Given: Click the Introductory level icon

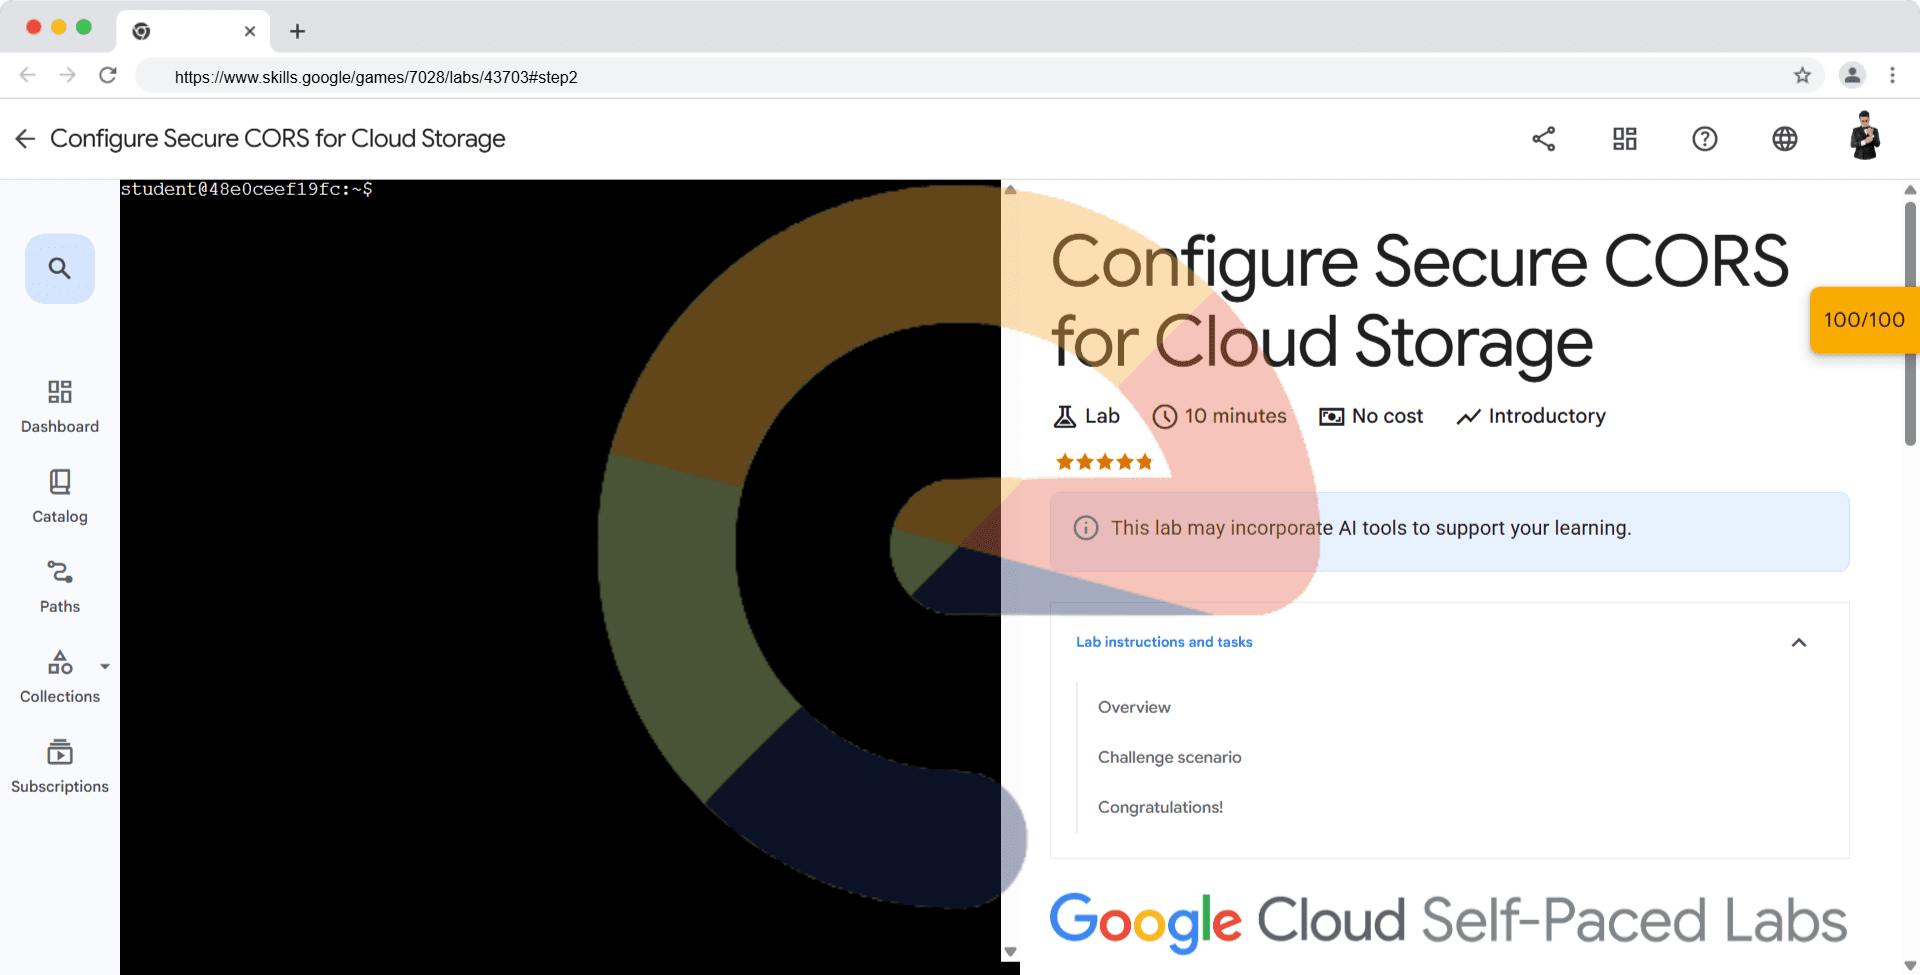Looking at the screenshot, I should [x=1468, y=417].
